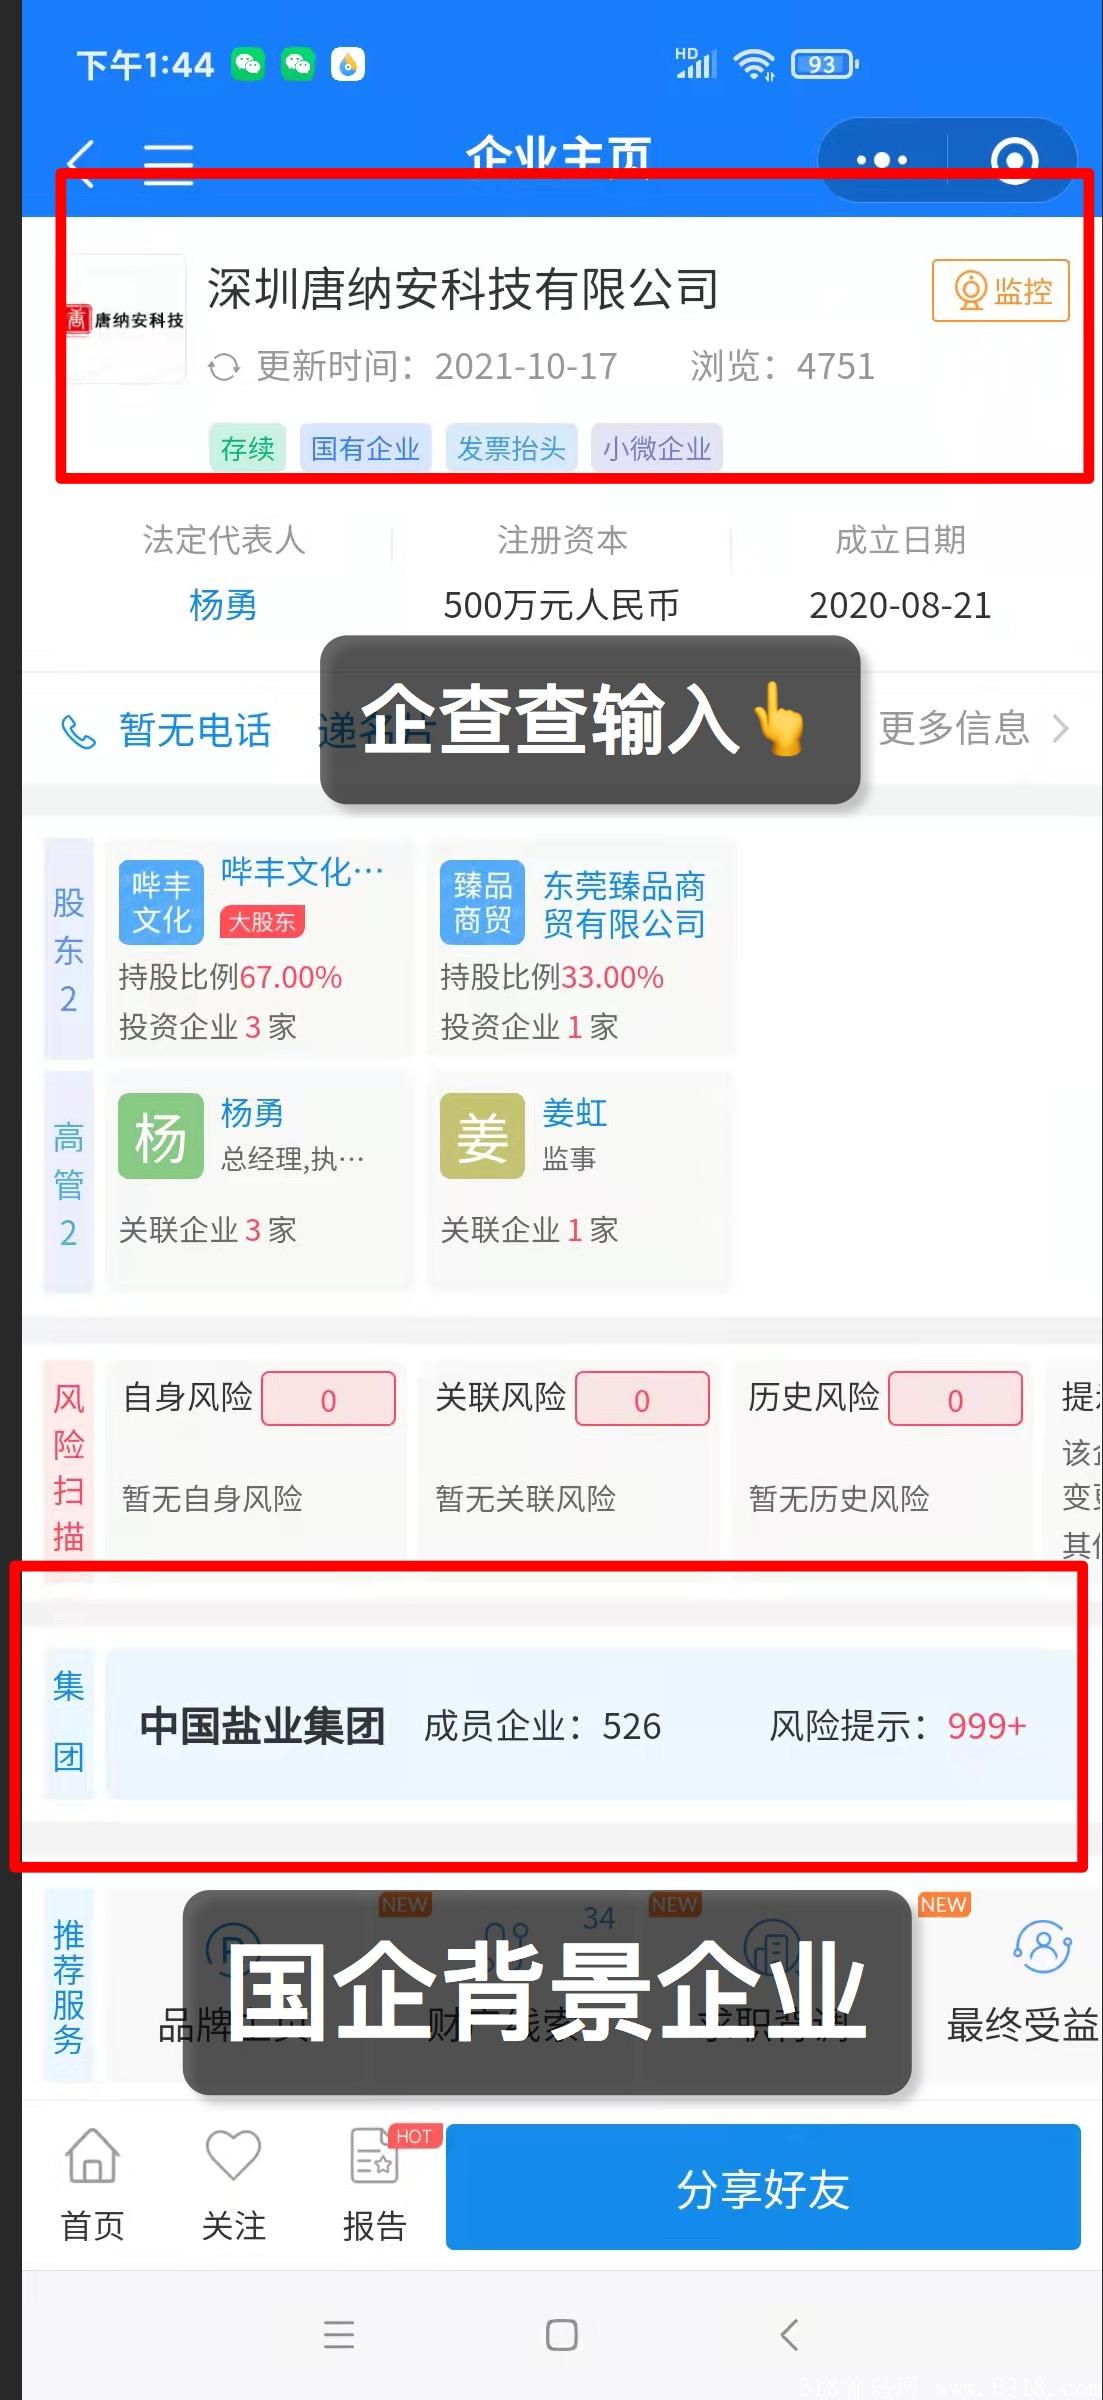The image size is (1103, 2400).
Task: Tap the back arrow in header
Action: [81, 163]
